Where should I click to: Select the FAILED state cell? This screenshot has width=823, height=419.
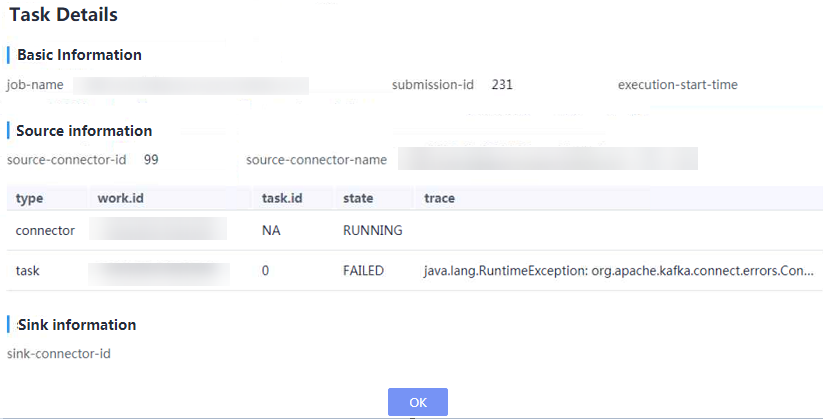coord(363,271)
